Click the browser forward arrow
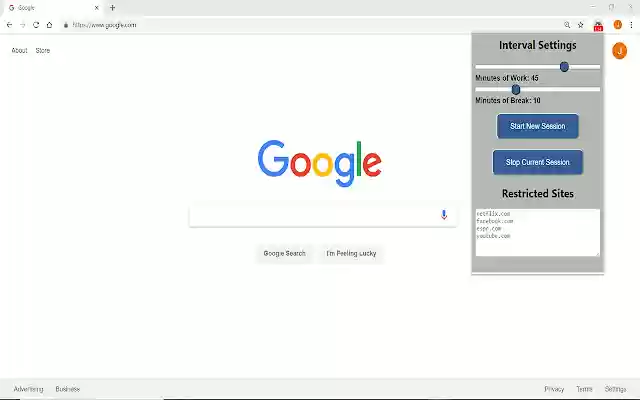The image size is (640, 400). coord(22,25)
